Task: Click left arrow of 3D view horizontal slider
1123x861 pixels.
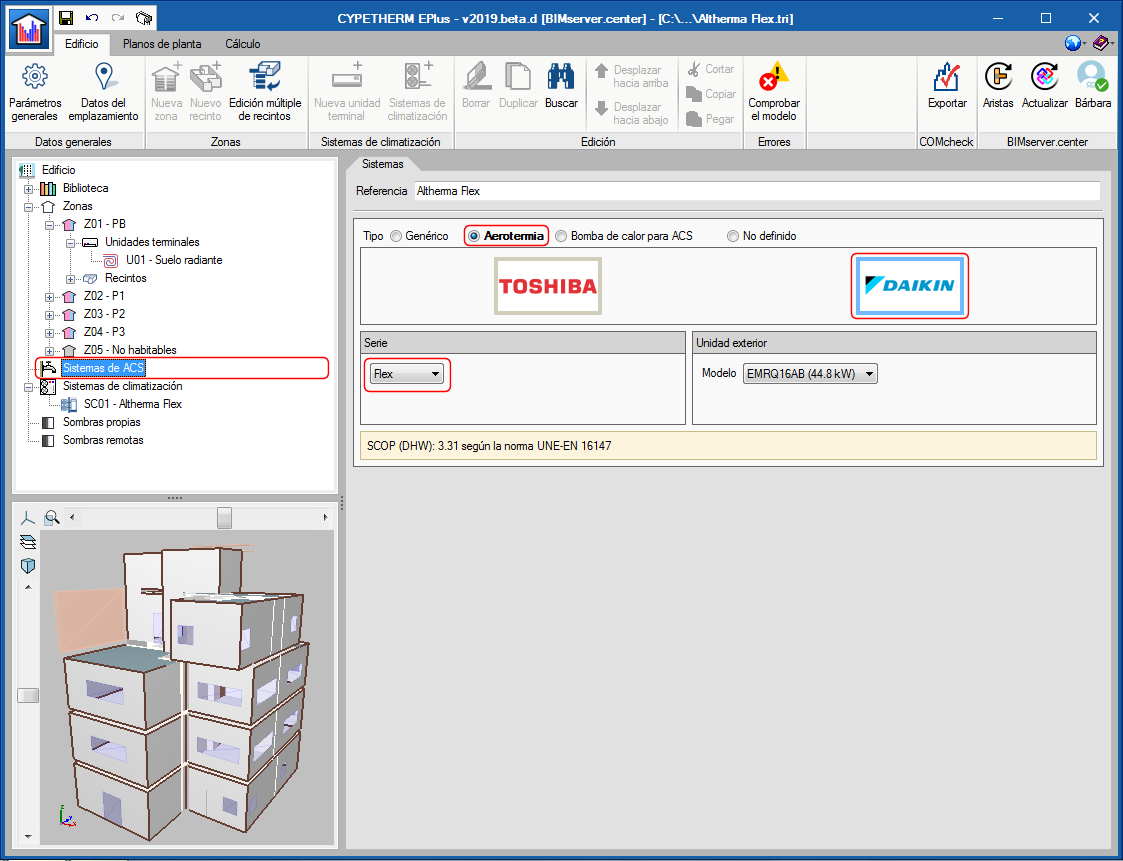Action: click(x=72, y=517)
